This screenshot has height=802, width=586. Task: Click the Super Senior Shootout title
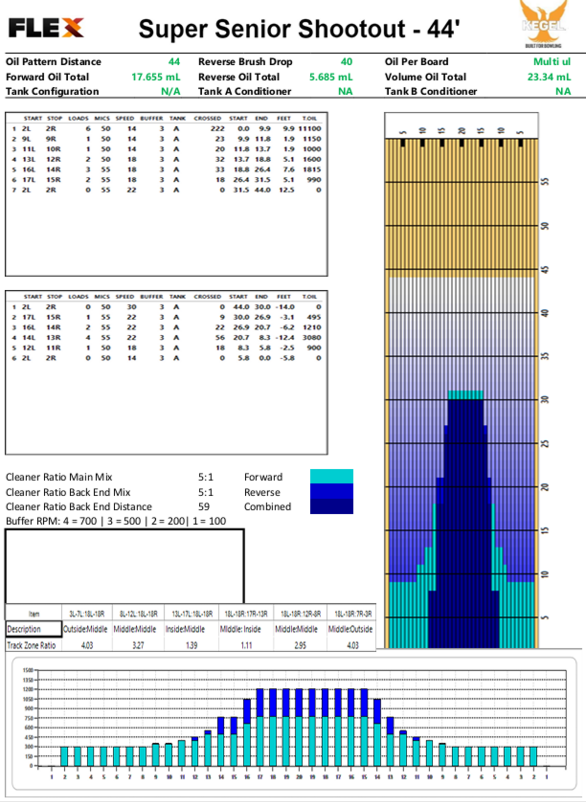pyautogui.click(x=299, y=29)
